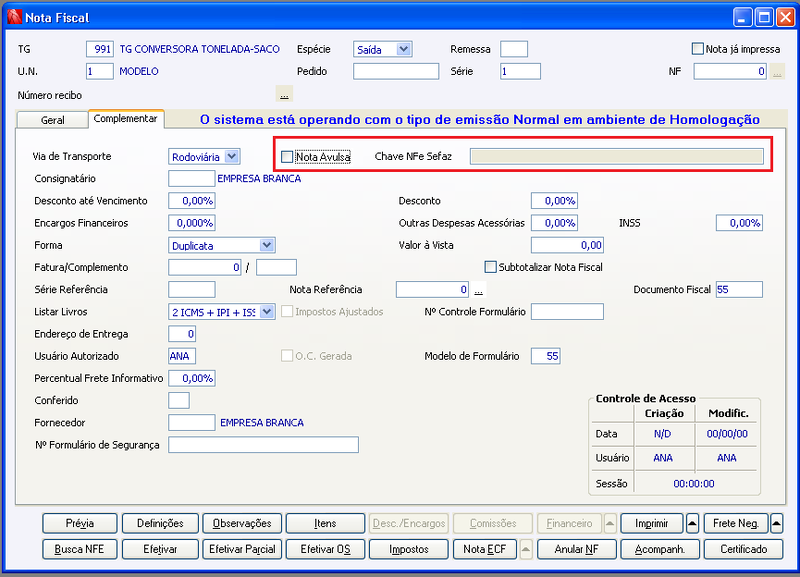800x577 pixels.
Task: Click the TG code field showing 991
Action: 100,49
